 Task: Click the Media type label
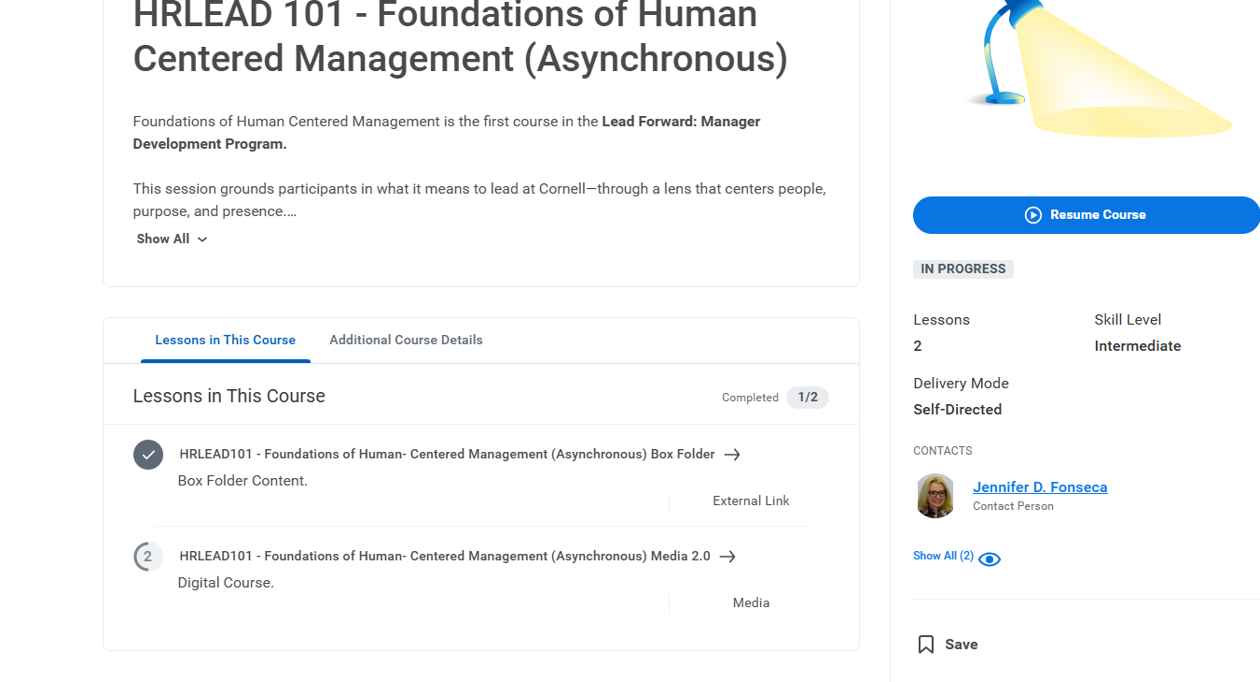tap(751, 603)
